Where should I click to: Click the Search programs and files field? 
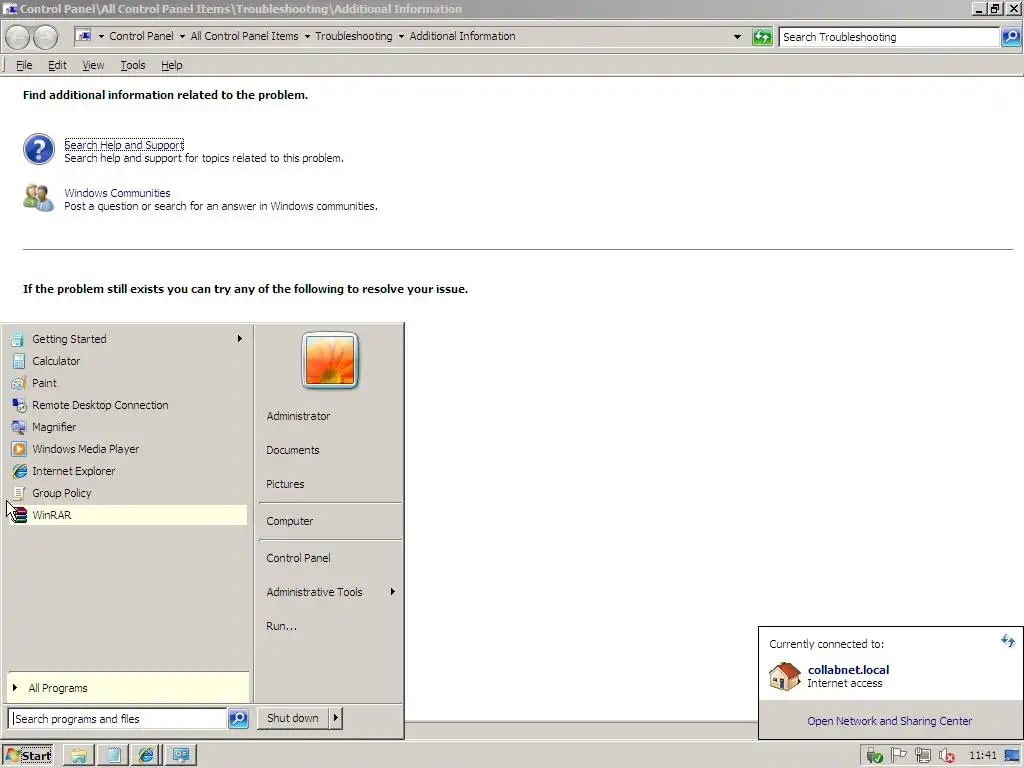pyautogui.click(x=118, y=718)
